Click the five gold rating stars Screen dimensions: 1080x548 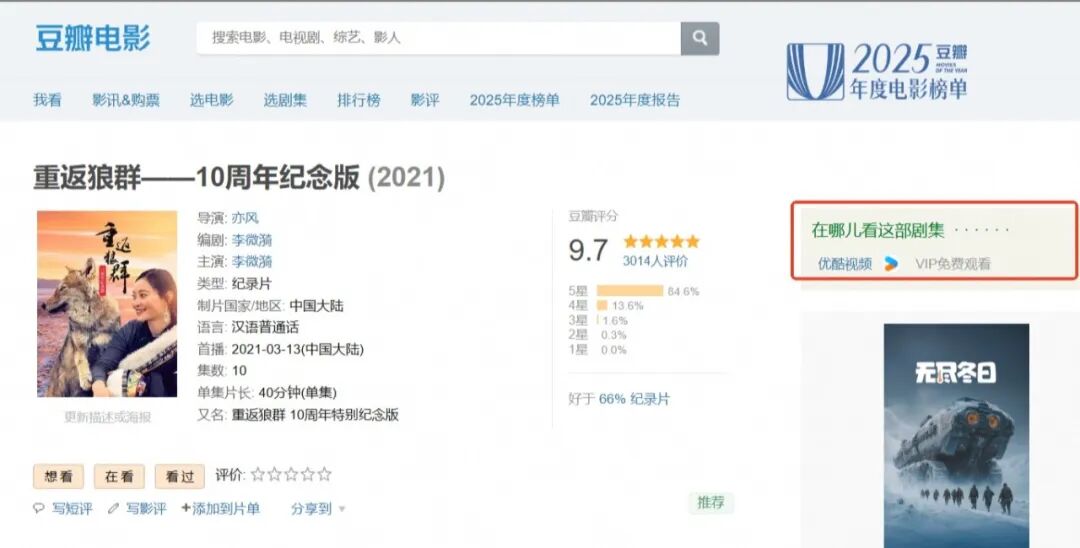click(x=661, y=242)
